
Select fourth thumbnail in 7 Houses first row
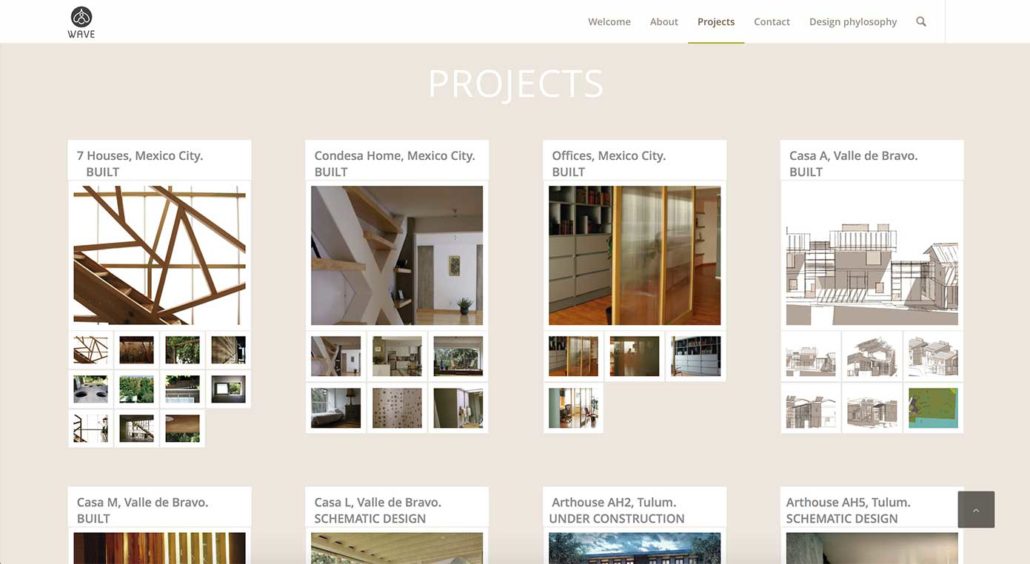point(229,350)
